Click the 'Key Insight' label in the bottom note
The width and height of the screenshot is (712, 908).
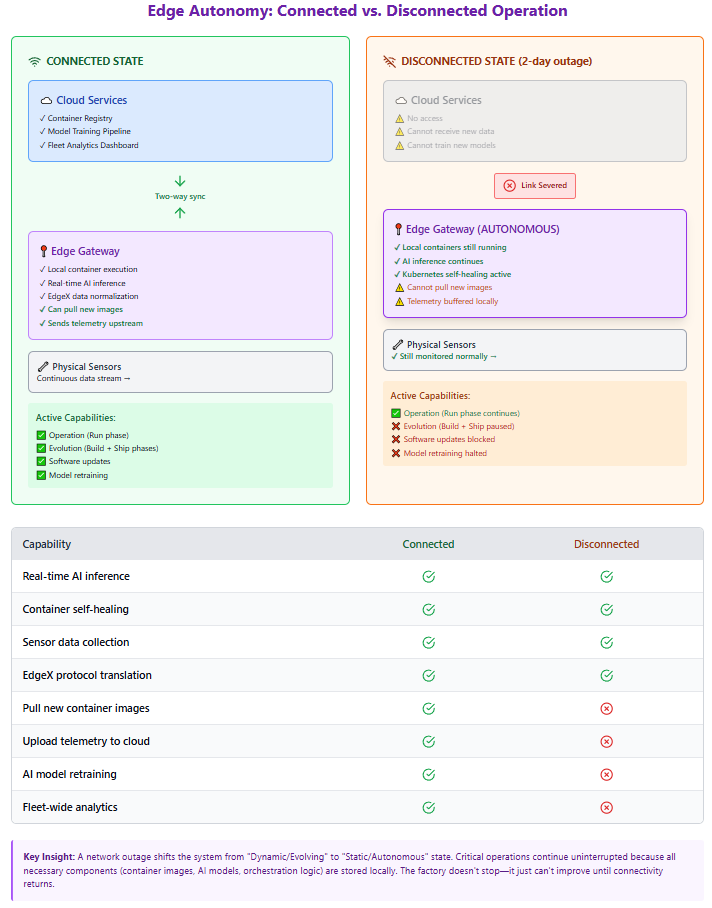50,857
